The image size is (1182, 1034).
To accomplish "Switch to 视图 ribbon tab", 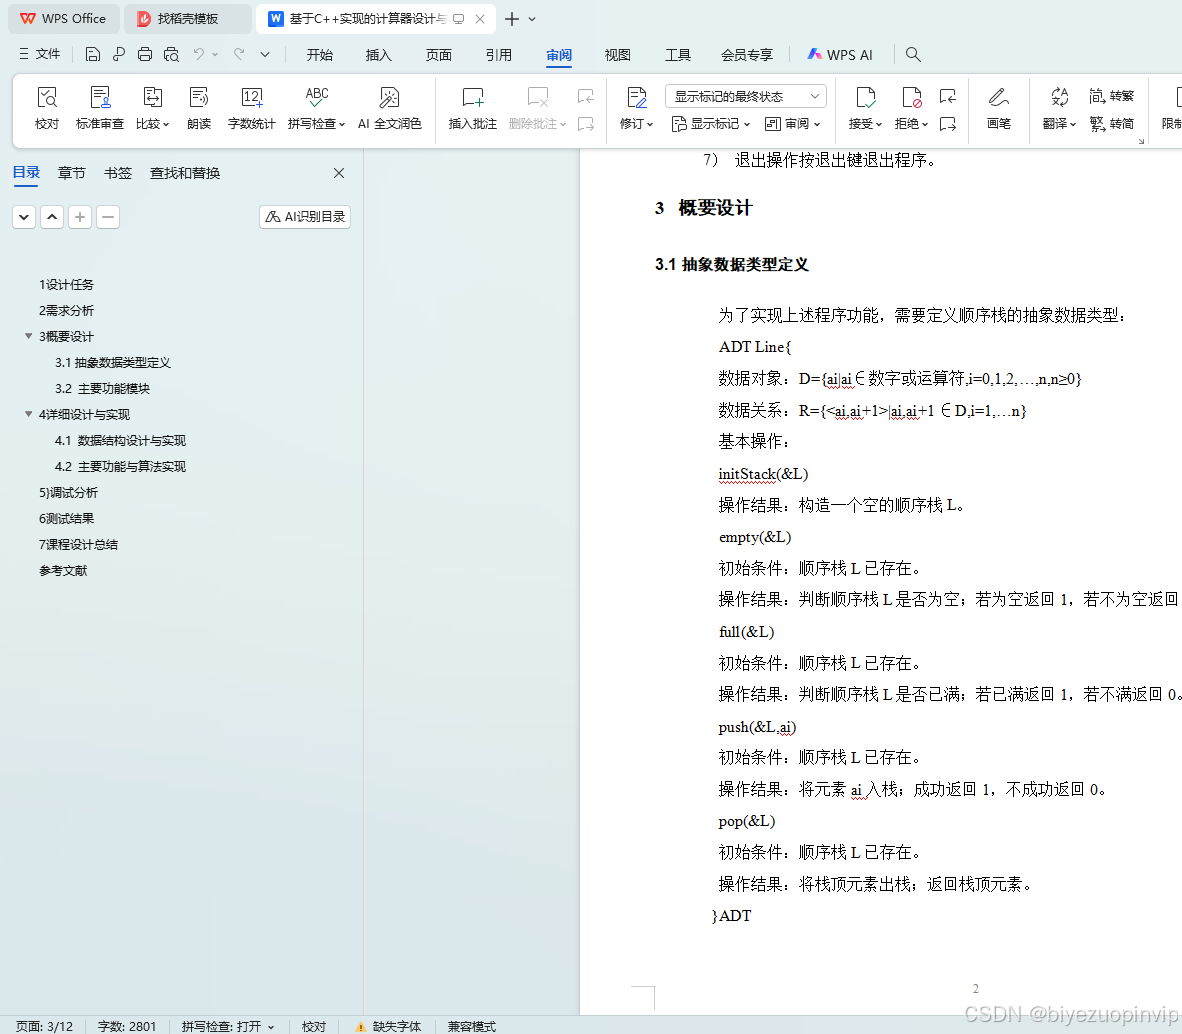I will [x=617, y=55].
